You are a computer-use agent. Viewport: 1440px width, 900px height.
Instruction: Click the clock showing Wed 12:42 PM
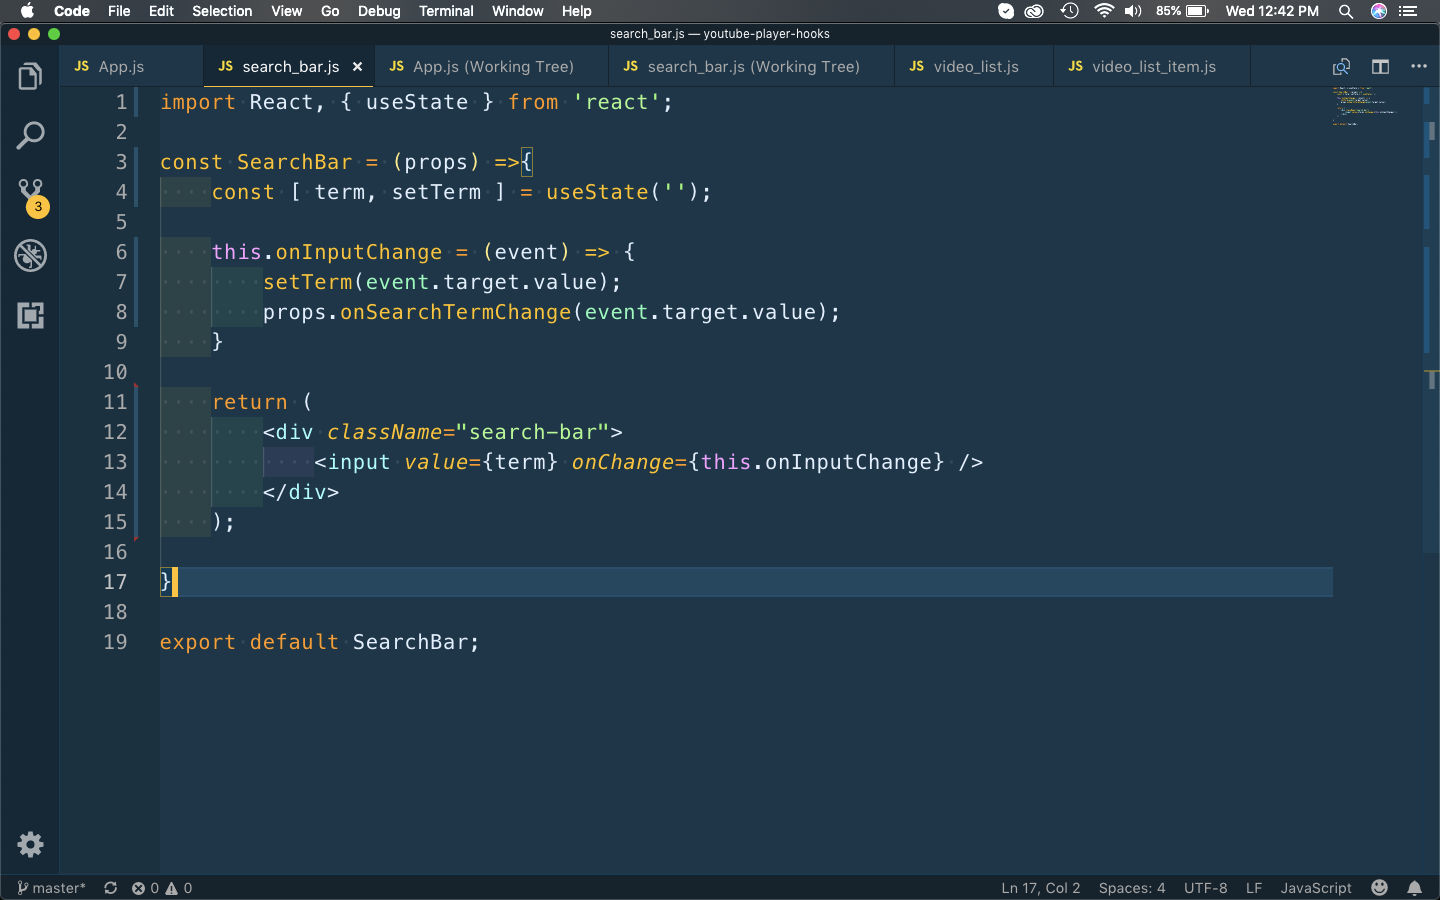tap(1272, 11)
